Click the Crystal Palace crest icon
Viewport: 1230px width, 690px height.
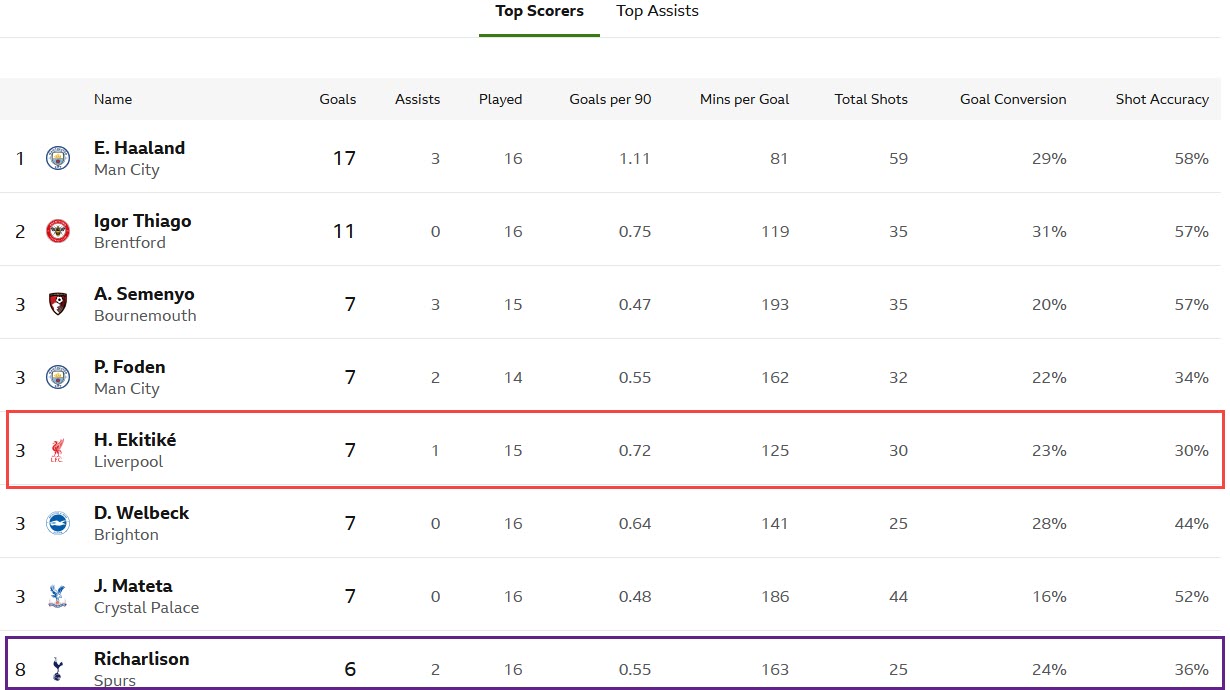(x=58, y=597)
